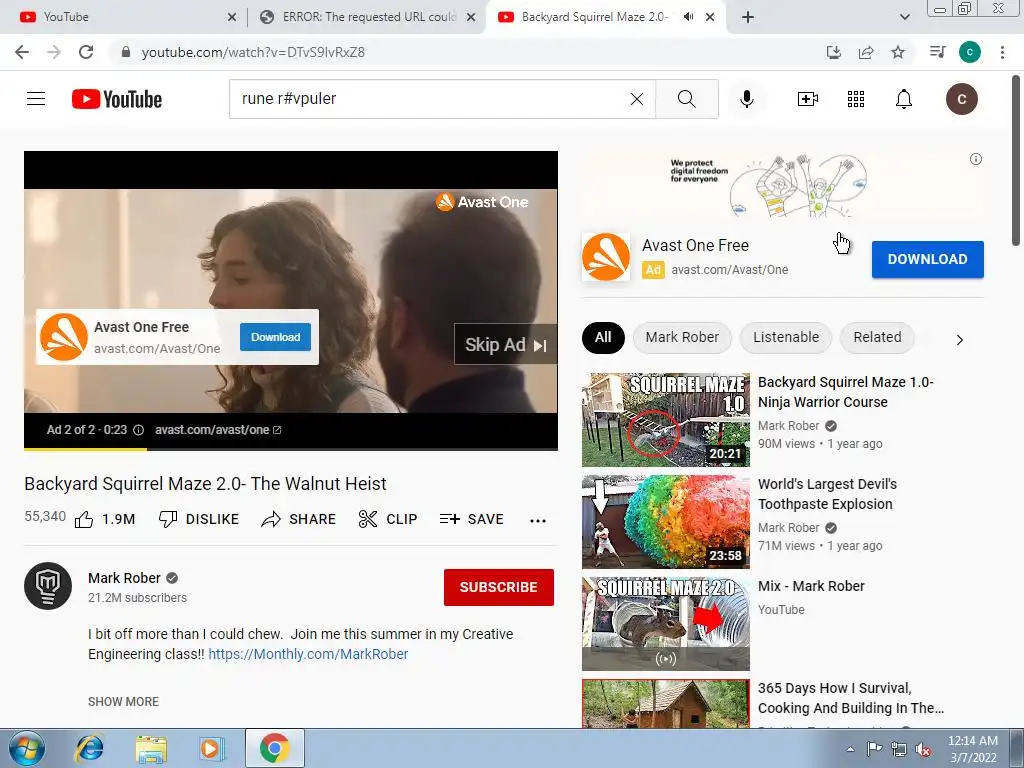Select the Related filter chip
Image resolution: width=1024 pixels, height=768 pixels.
tap(877, 338)
